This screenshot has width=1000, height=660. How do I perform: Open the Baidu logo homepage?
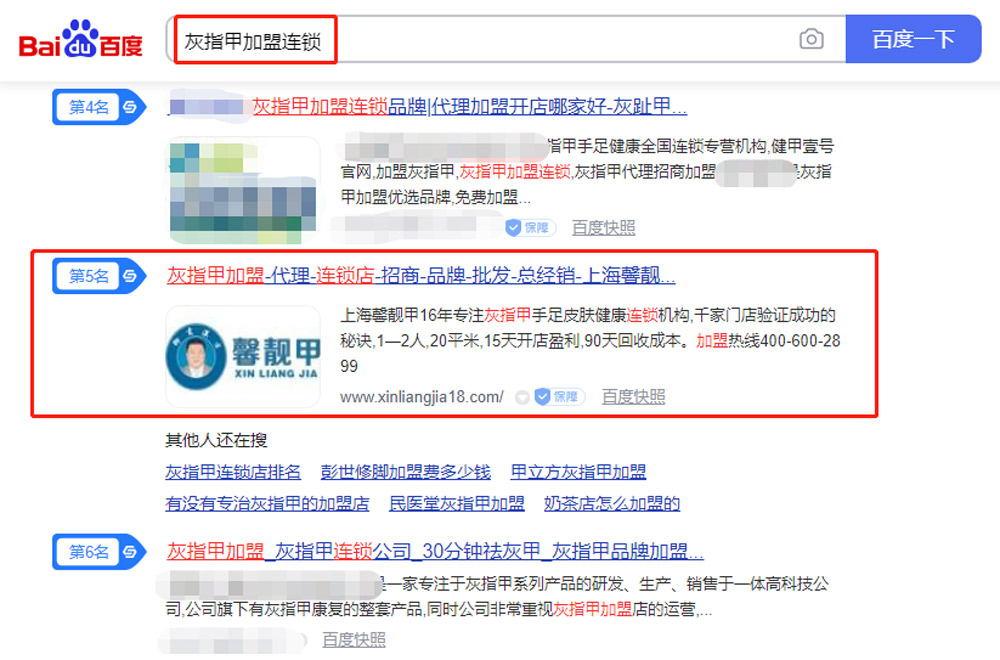pyautogui.click(x=81, y=40)
